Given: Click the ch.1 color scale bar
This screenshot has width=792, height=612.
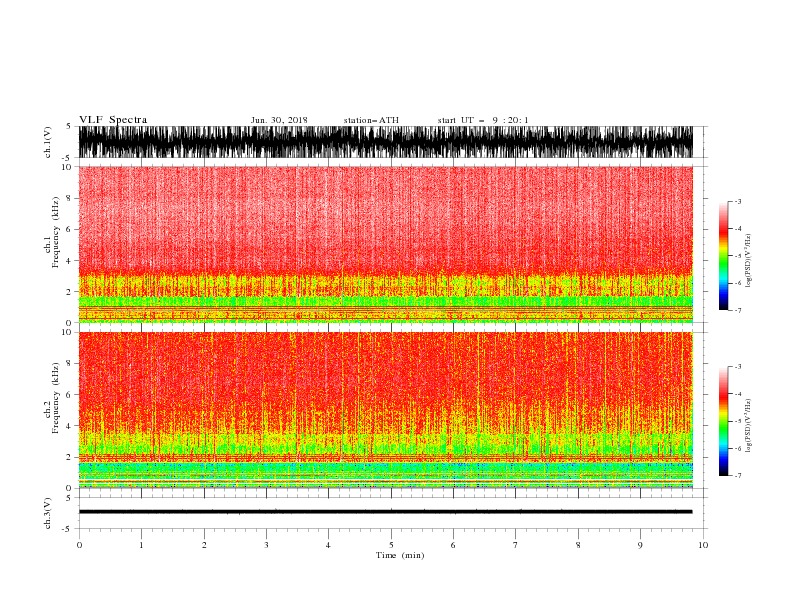Looking at the screenshot, I should coord(723,256).
